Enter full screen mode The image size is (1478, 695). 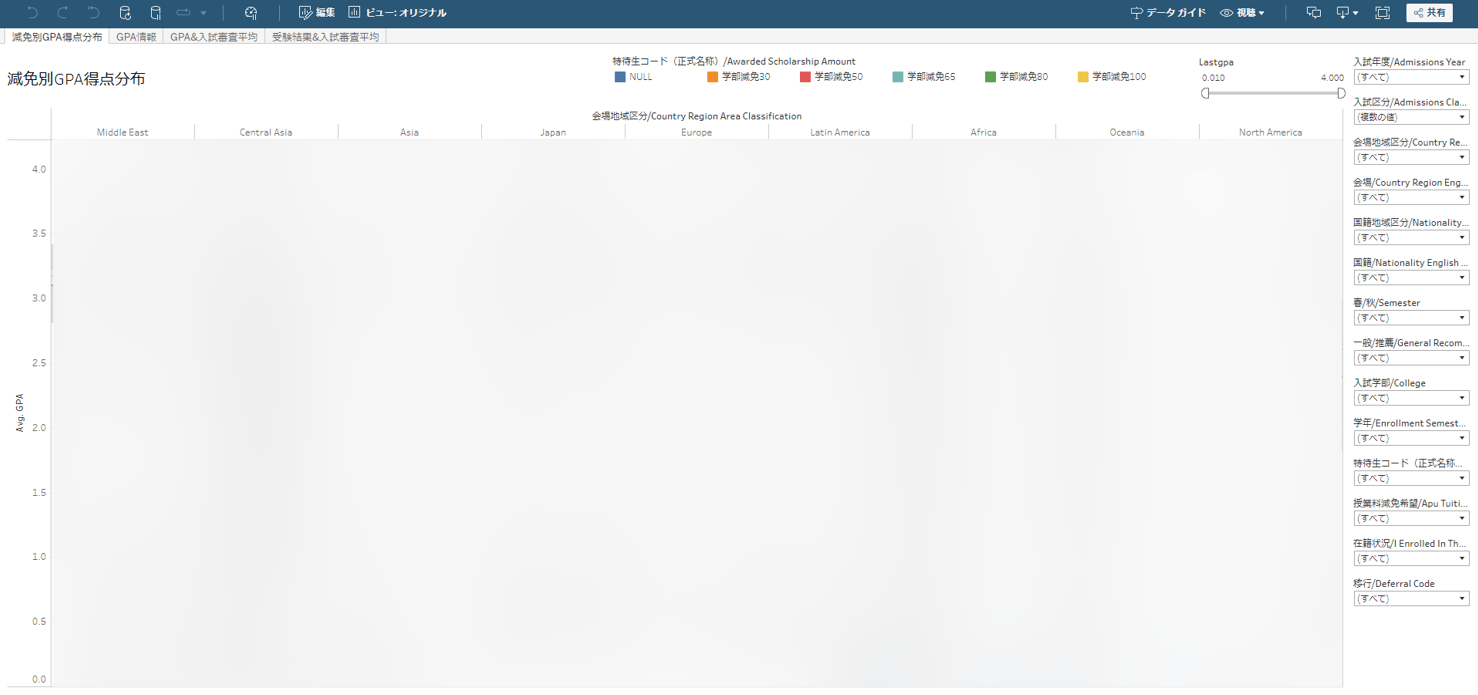point(1382,13)
